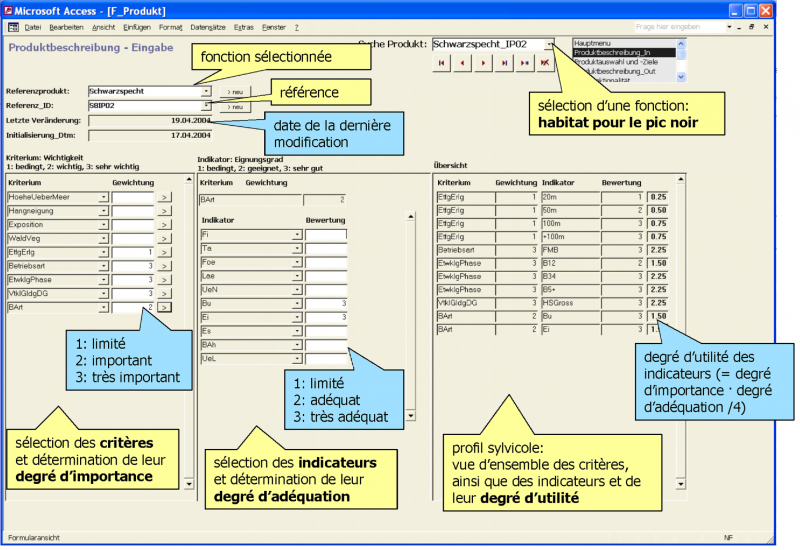
Task: Open the Ansicht menu
Action: [104, 28]
